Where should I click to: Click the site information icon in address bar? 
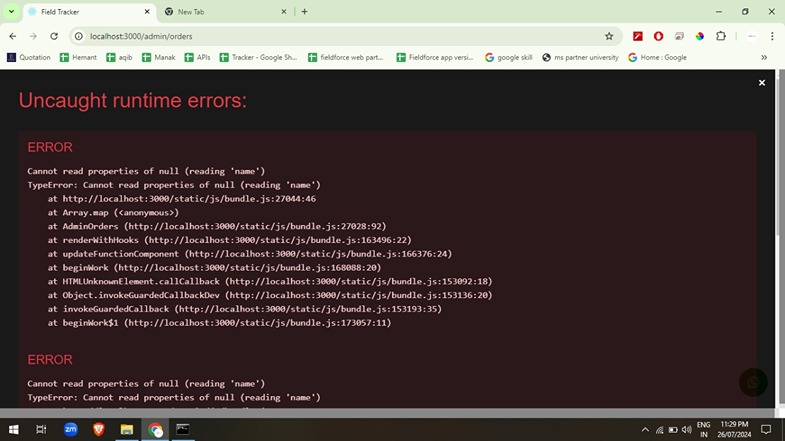(x=78, y=36)
